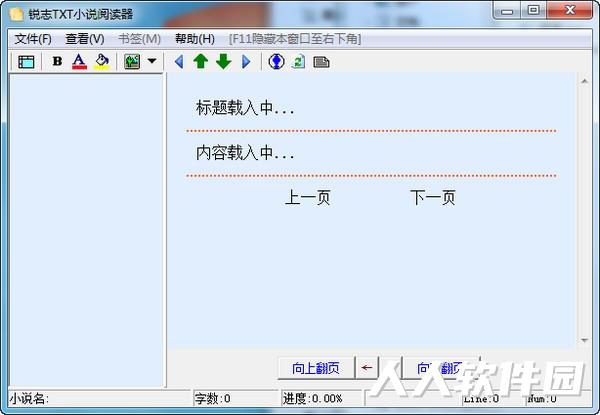Go to next chapter blue right arrow

point(246,62)
